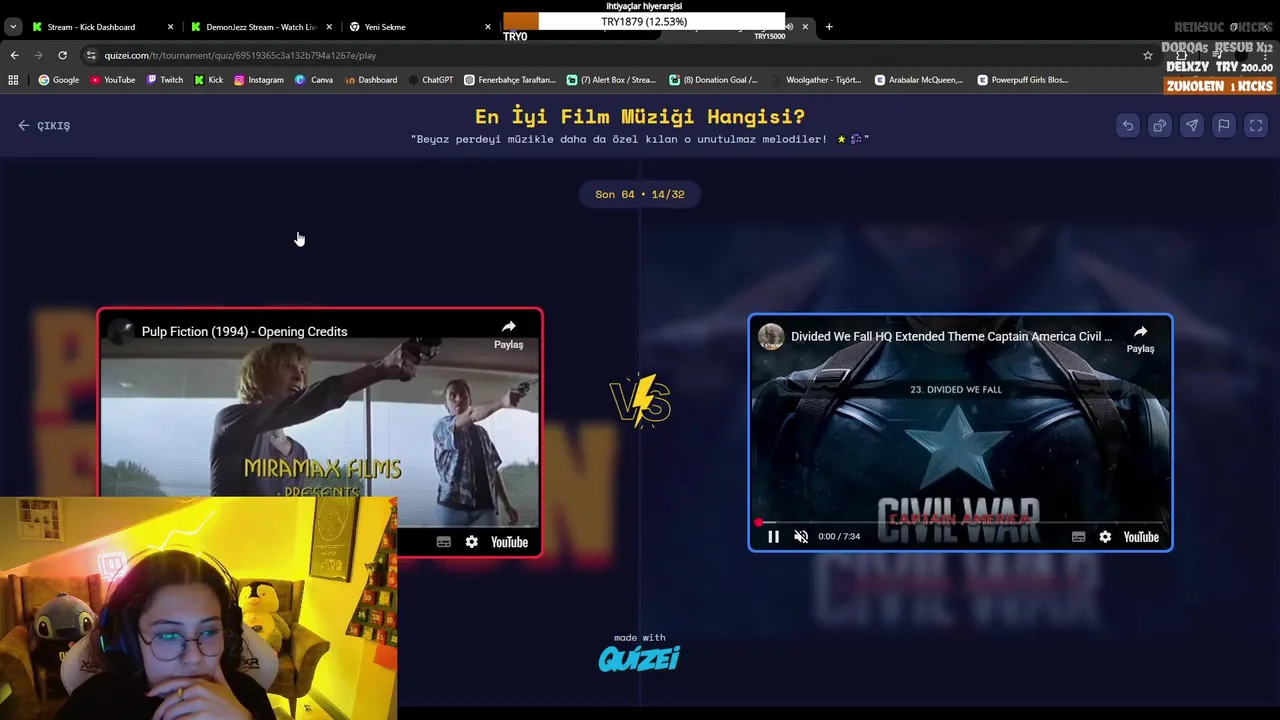Image resolution: width=1280 pixels, height=720 pixels.
Task: Open the ChatGPT bookmark
Action: coord(430,80)
